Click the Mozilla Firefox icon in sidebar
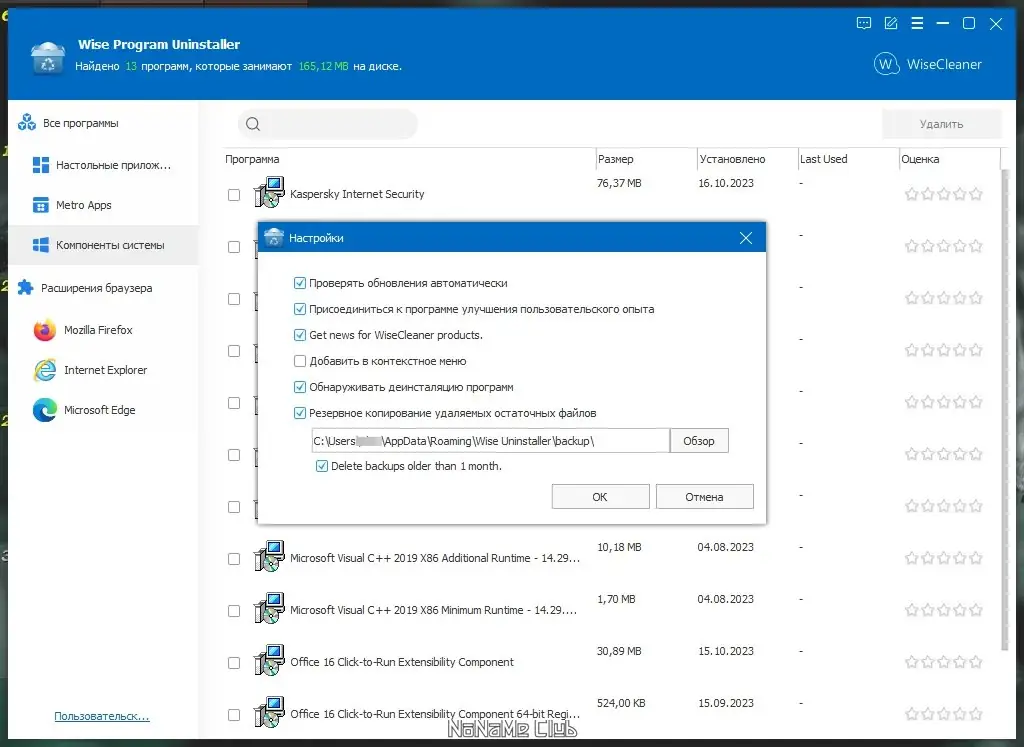Screen dimensions: 1024x747 [x=44, y=330]
